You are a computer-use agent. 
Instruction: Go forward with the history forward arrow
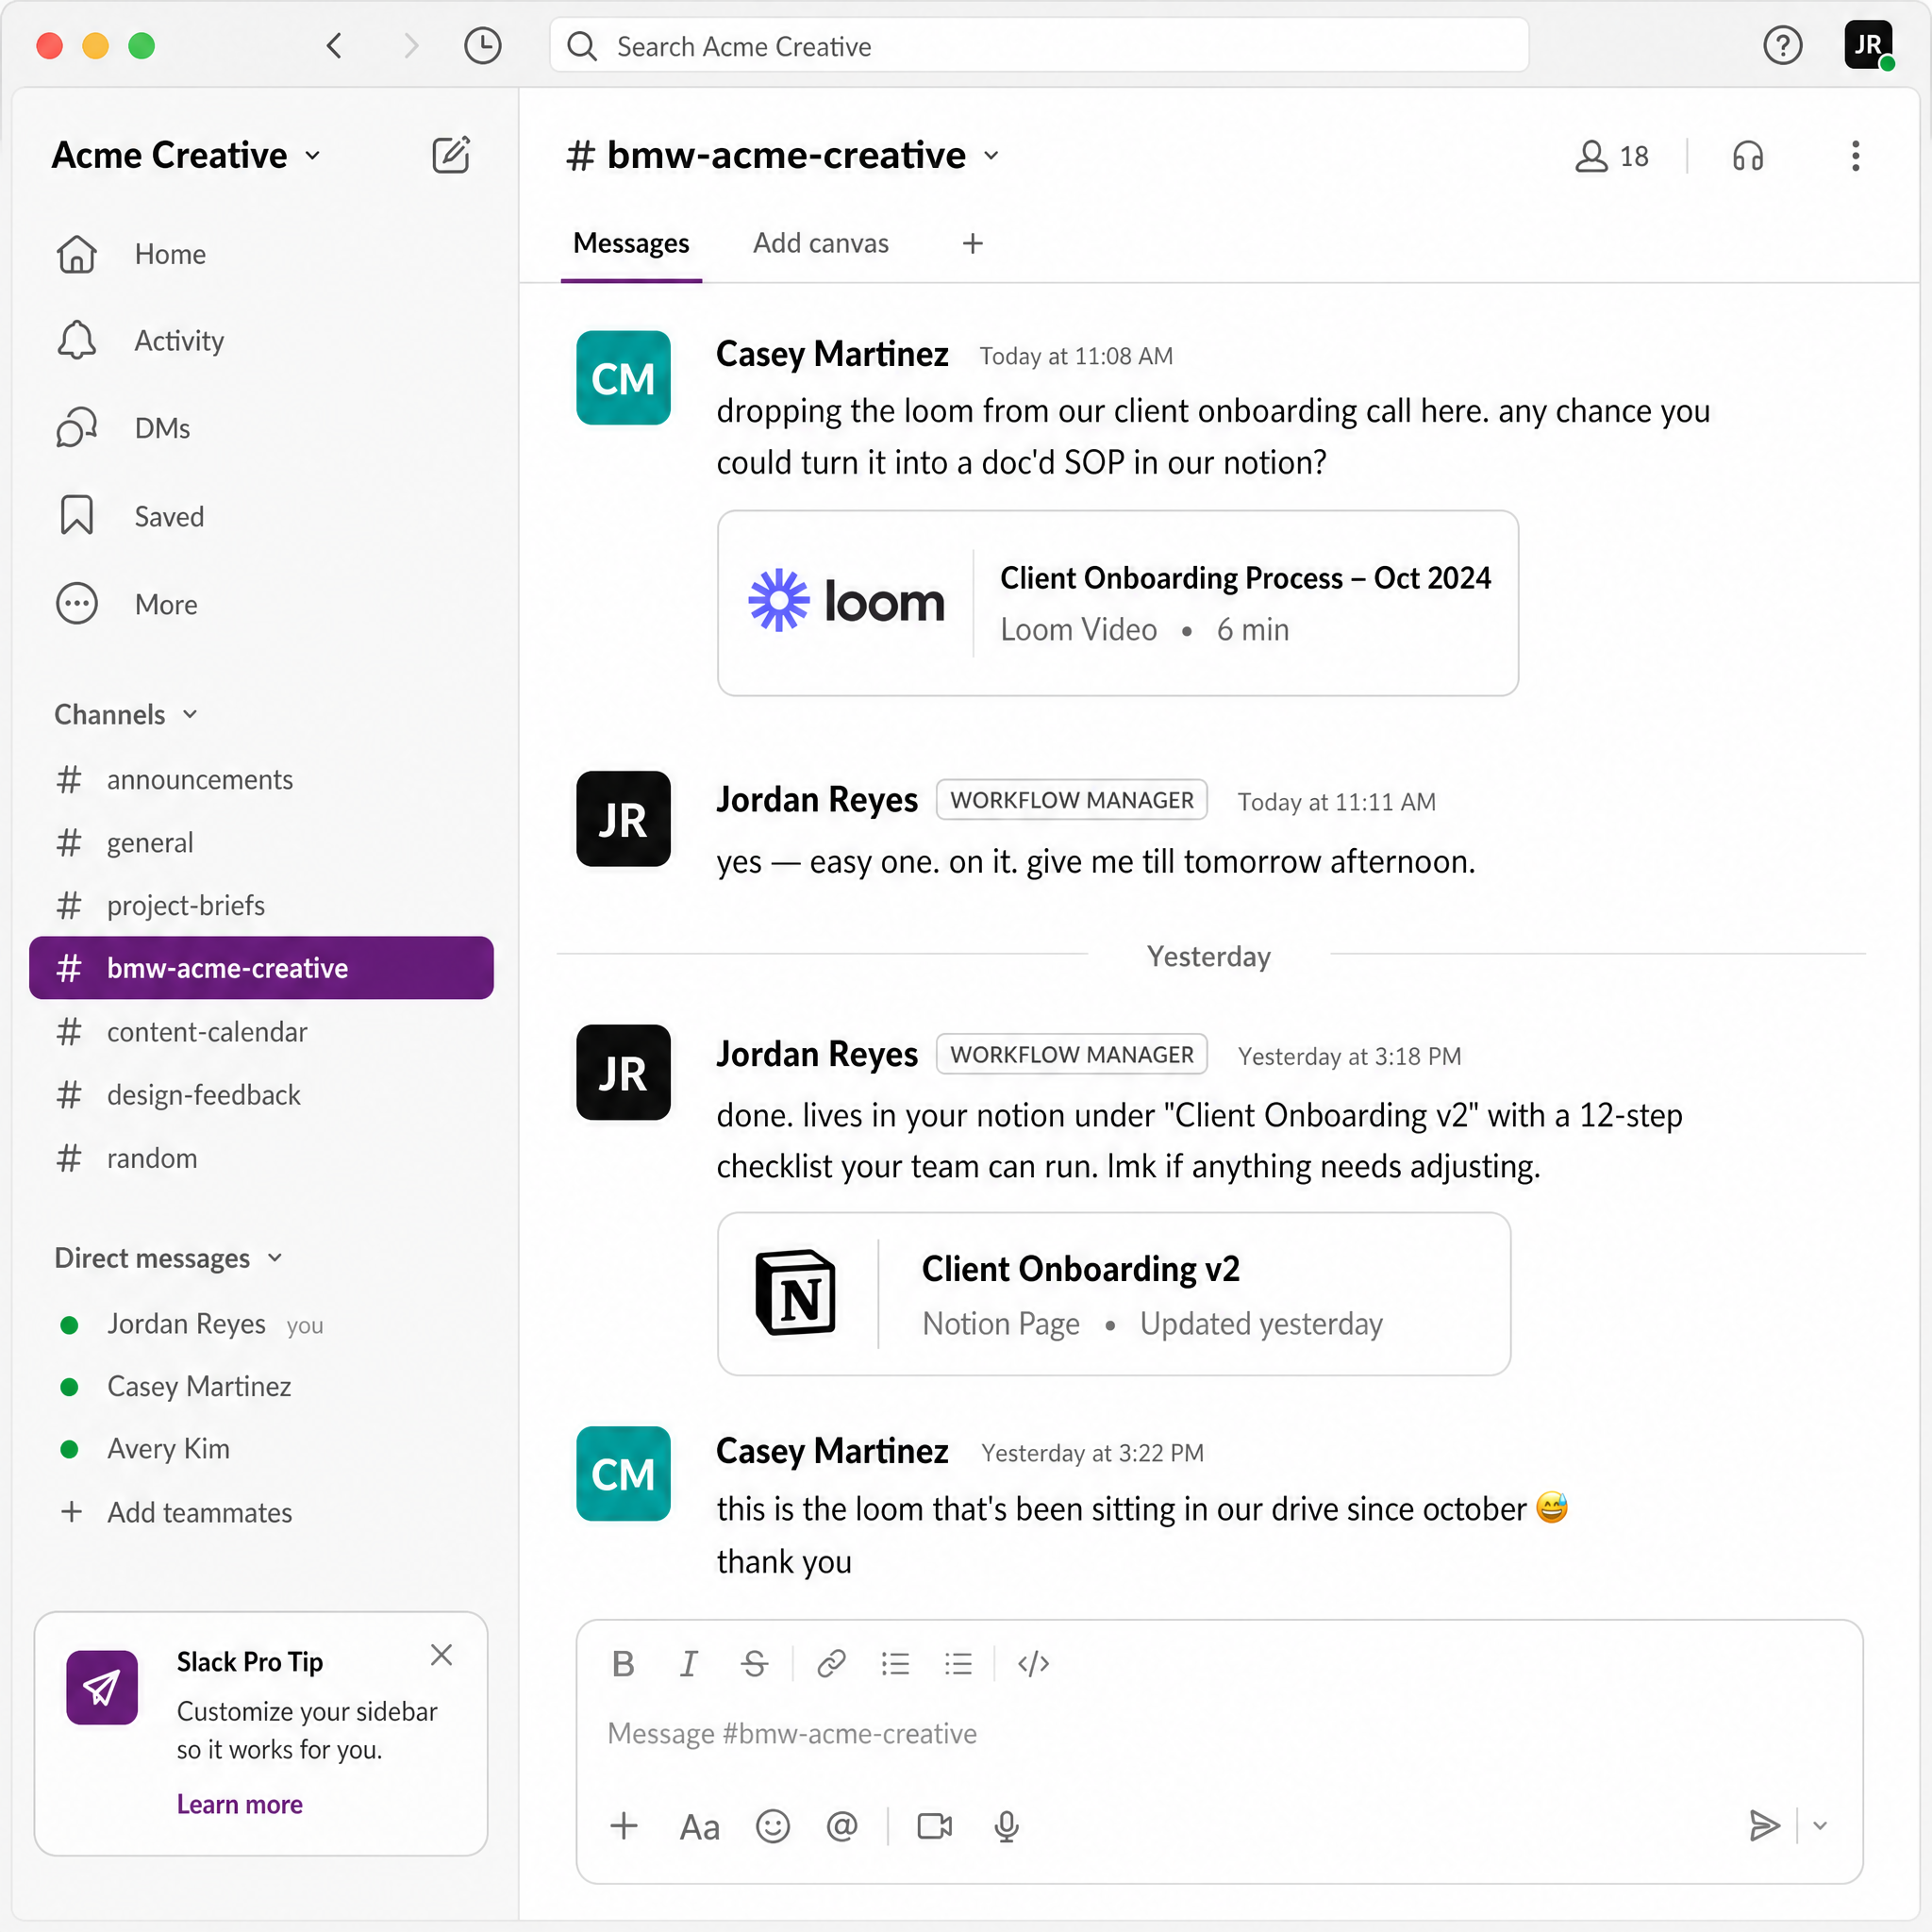(x=410, y=46)
